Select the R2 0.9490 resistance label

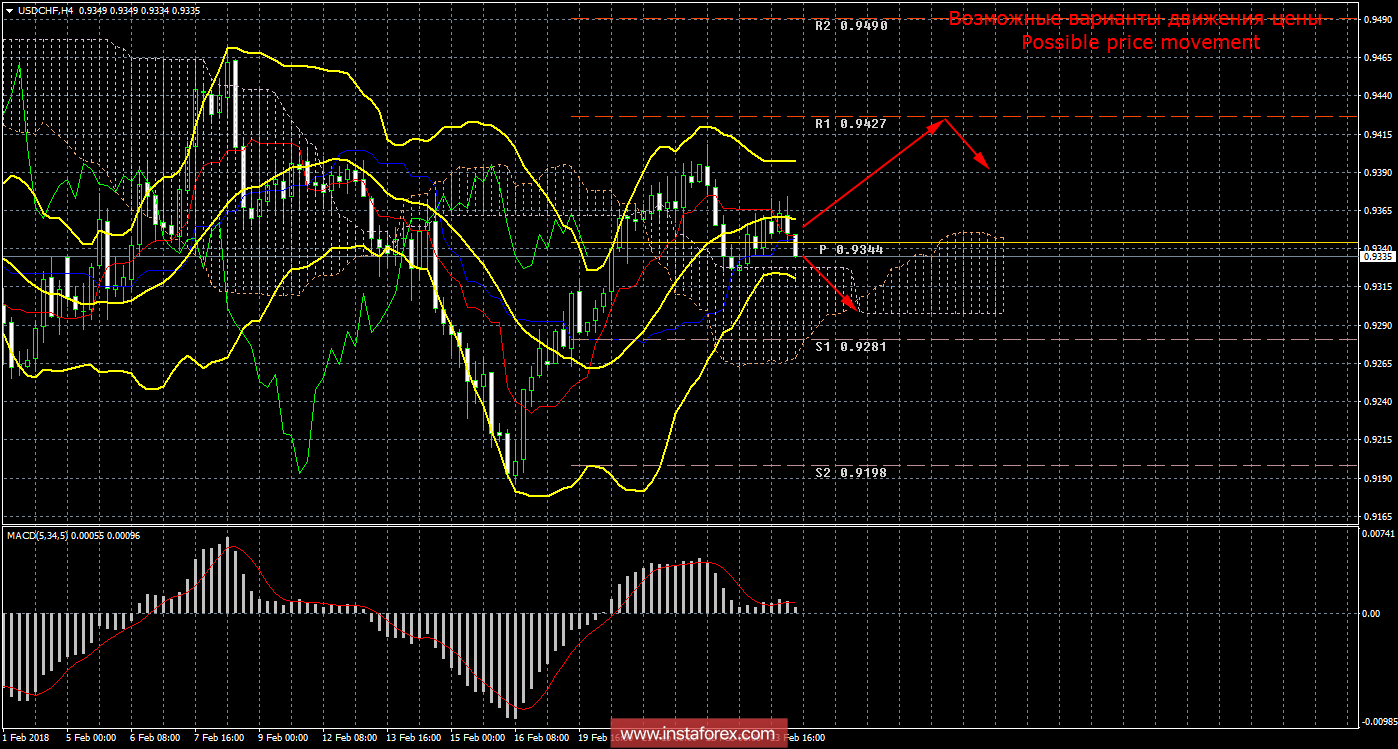click(850, 27)
